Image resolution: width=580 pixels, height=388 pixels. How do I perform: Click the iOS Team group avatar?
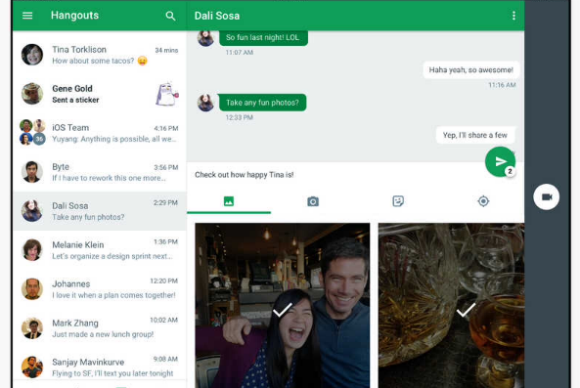tap(32, 132)
